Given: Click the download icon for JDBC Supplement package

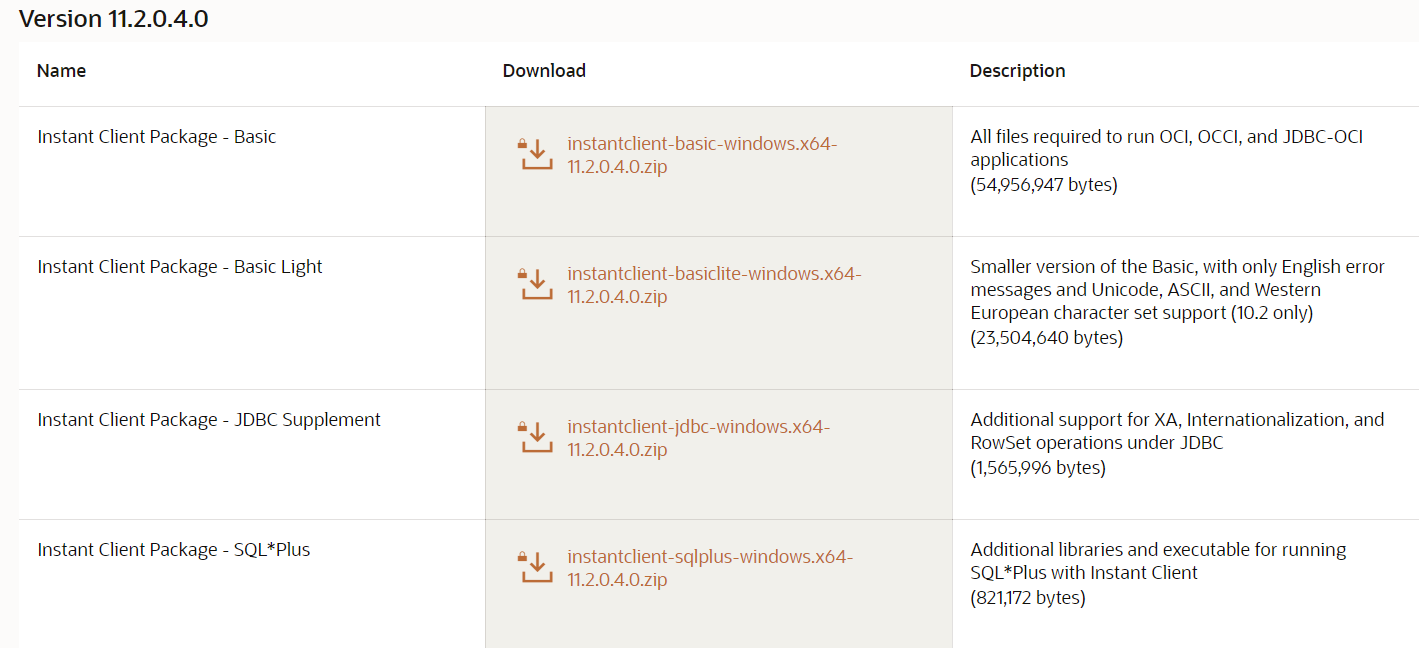Looking at the screenshot, I should [536, 437].
